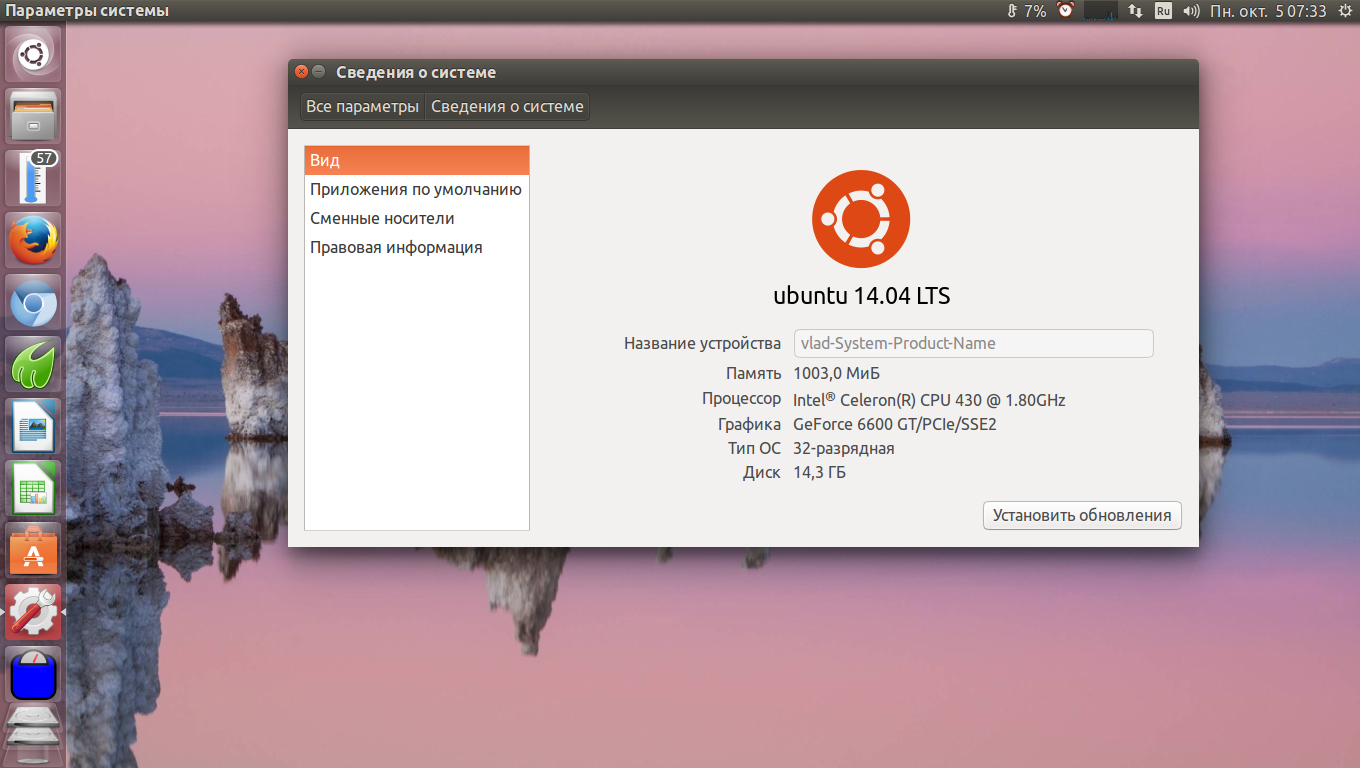Open the Ru keyboard layout indicator

1163,11
